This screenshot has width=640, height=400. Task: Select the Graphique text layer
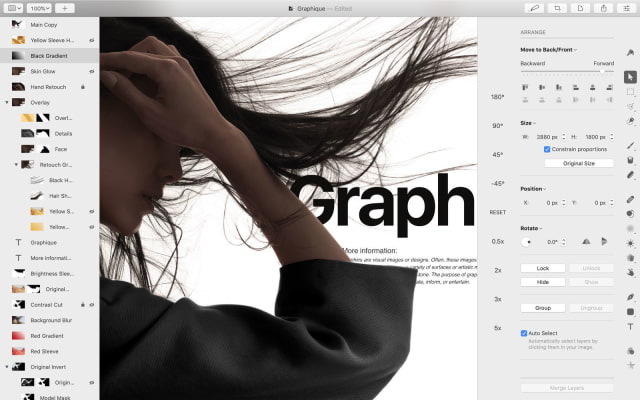click(44, 242)
